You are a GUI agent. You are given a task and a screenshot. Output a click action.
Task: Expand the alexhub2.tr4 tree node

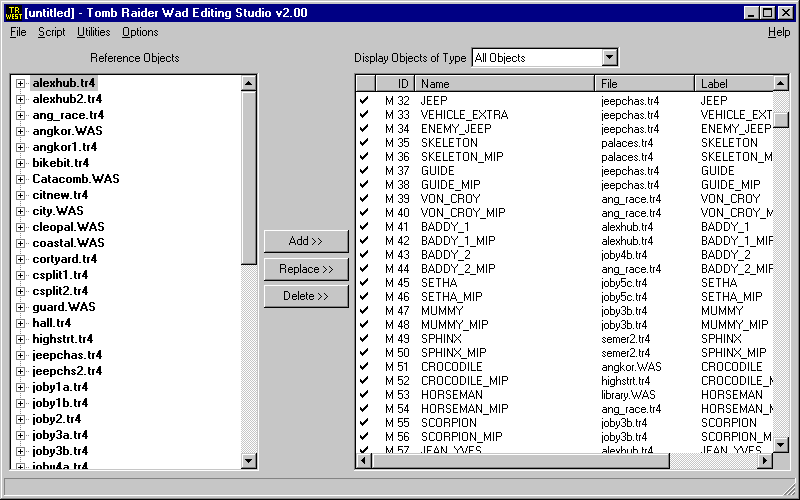pos(20,99)
